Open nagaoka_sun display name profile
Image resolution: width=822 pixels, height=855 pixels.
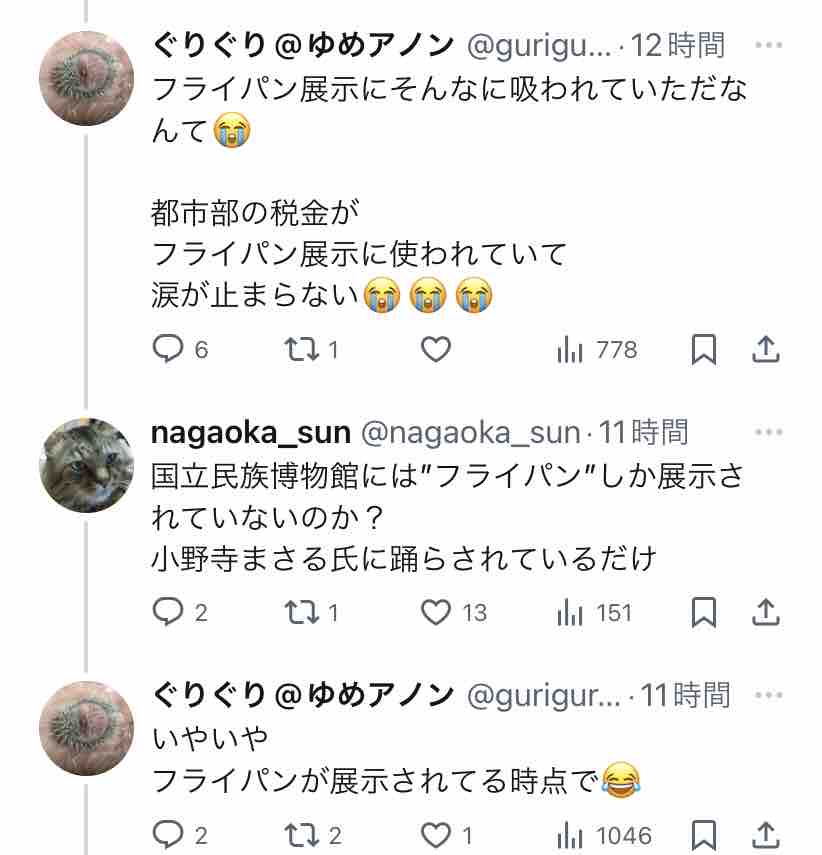[x=250, y=432]
